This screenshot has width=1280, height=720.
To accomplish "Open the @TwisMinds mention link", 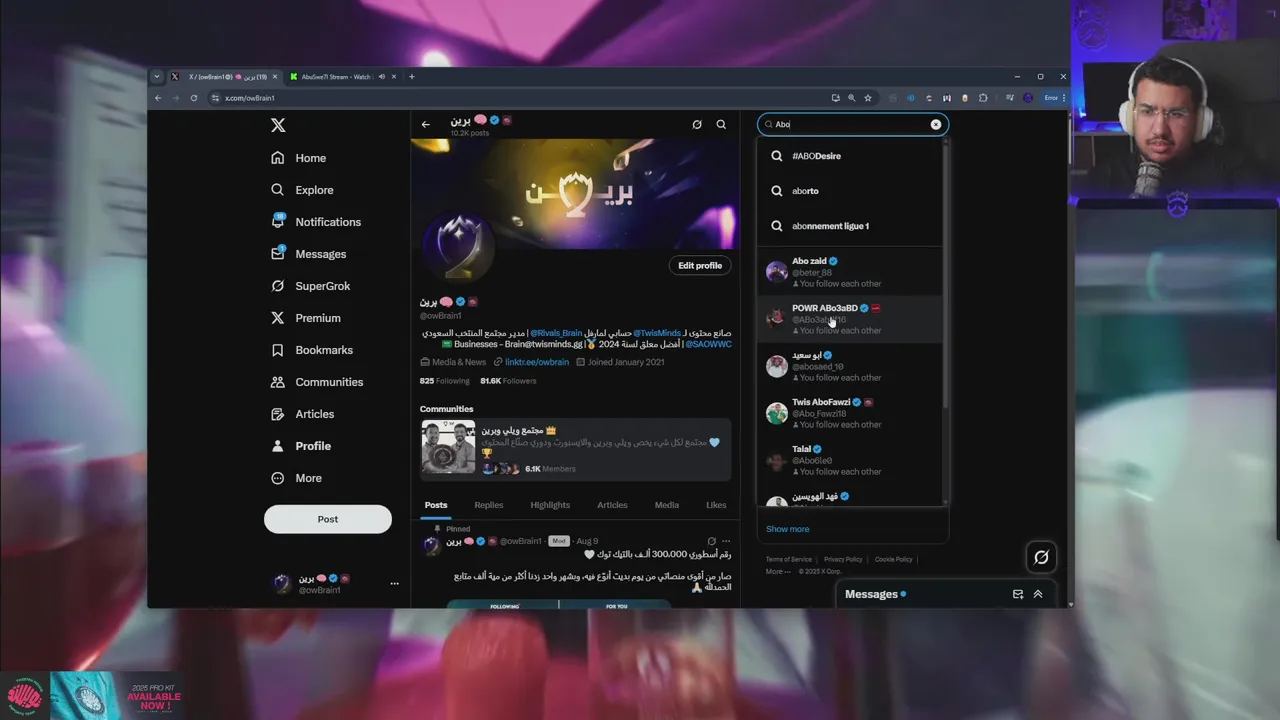I will click(x=657, y=333).
